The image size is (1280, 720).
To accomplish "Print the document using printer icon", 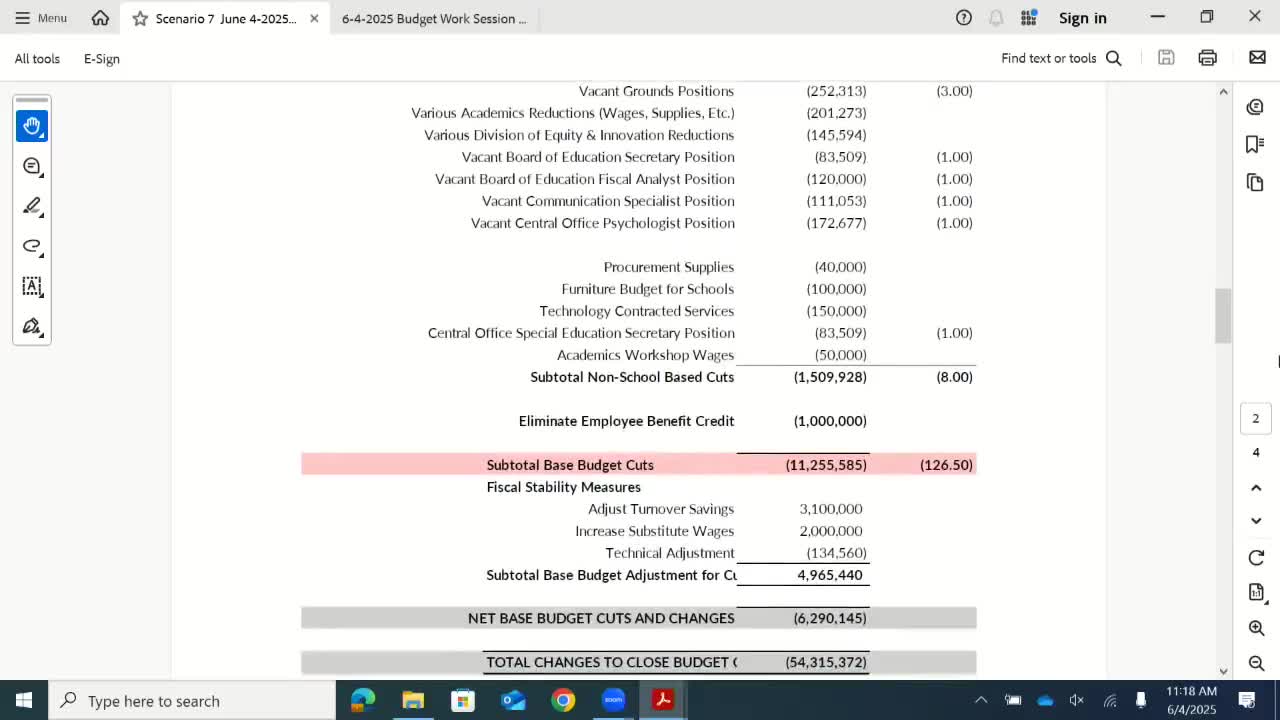I will coord(1207,58).
